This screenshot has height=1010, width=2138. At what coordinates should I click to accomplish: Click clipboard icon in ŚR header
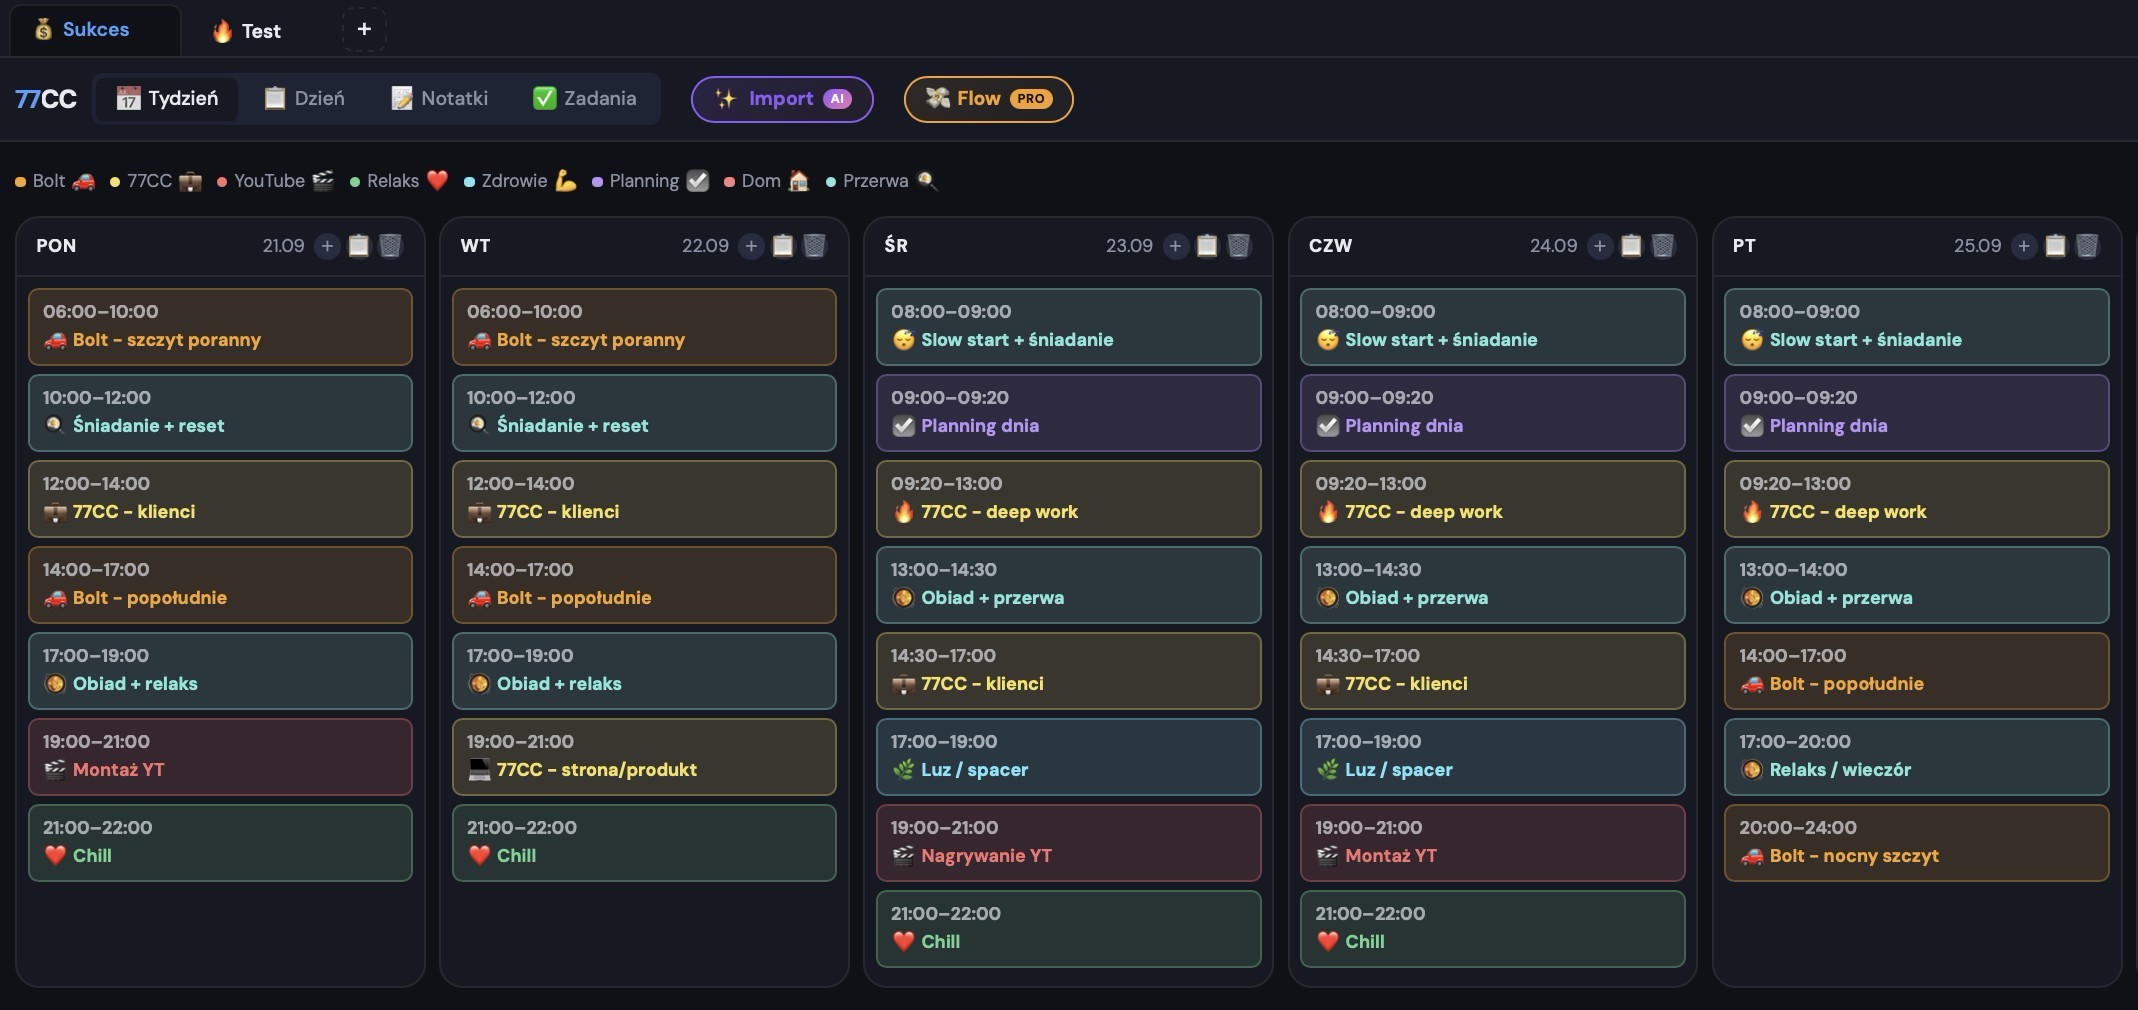(1207, 246)
